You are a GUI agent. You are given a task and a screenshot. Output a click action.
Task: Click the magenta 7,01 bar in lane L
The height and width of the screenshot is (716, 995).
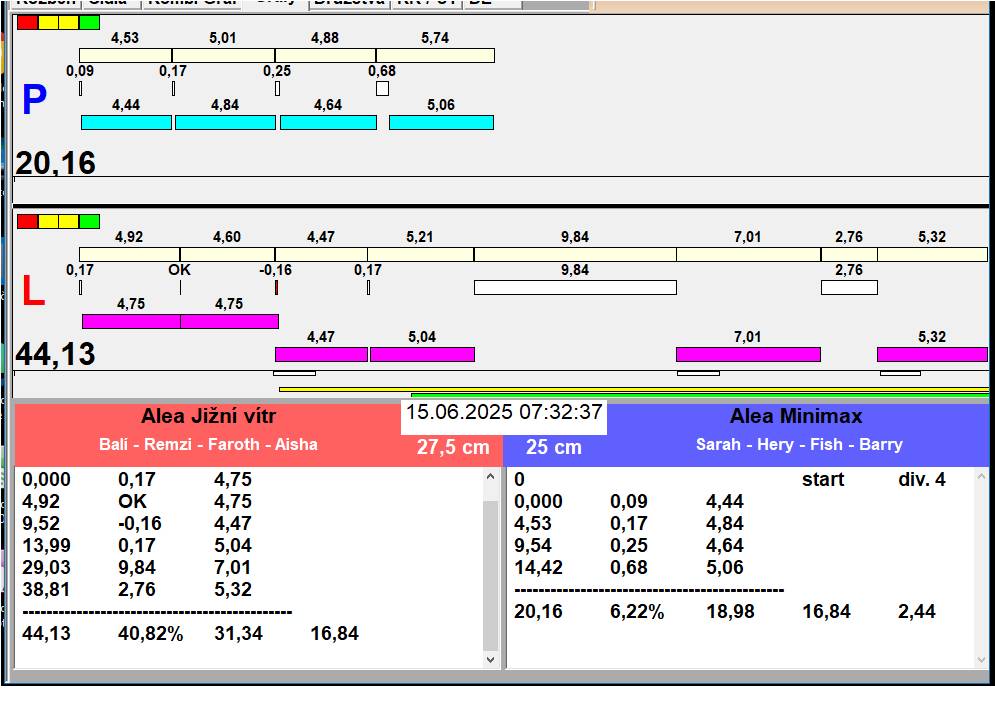tap(747, 354)
